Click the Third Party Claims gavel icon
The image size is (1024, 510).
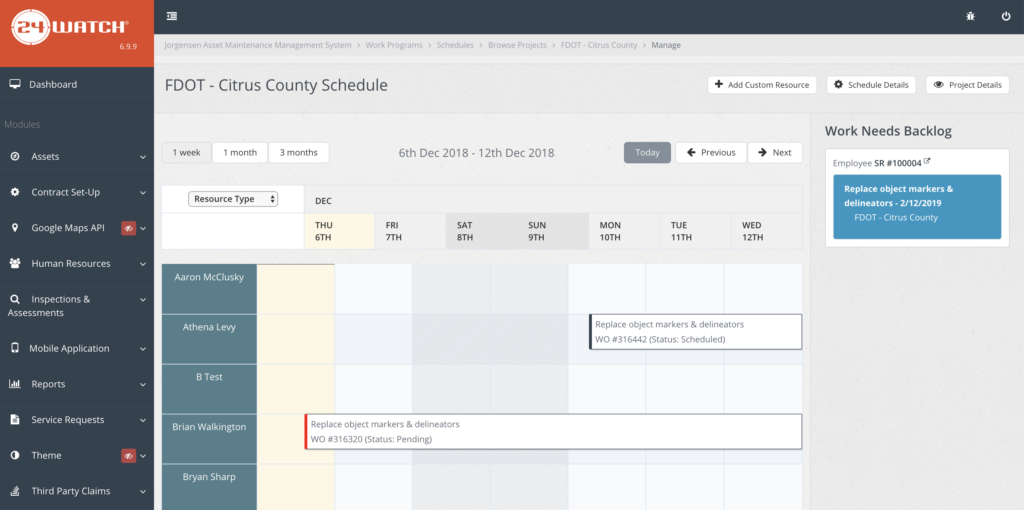pos(15,491)
